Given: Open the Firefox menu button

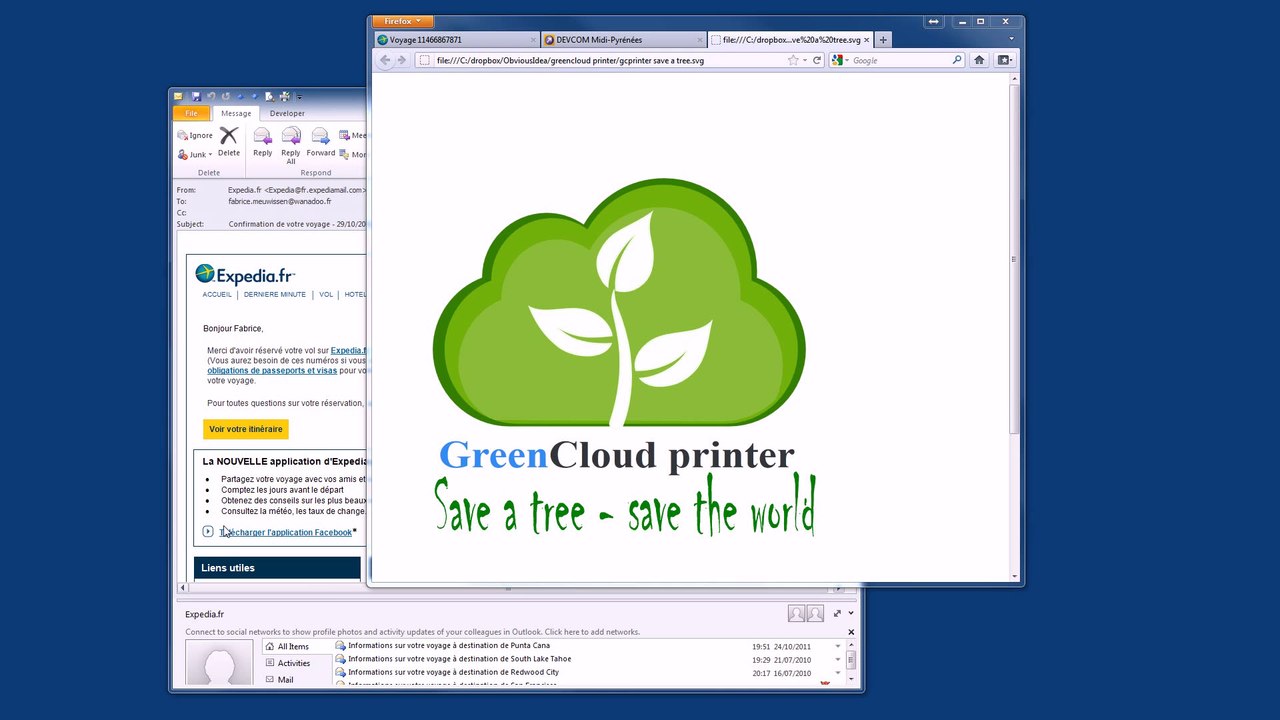Looking at the screenshot, I should point(402,21).
